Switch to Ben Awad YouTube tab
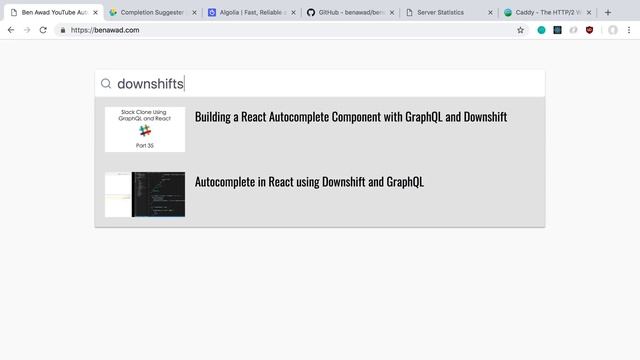Viewport: 640px width, 360px height. (53, 13)
